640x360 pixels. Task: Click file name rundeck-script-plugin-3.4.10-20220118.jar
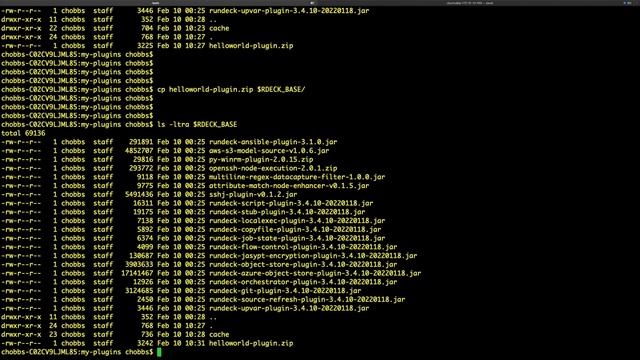291,203
